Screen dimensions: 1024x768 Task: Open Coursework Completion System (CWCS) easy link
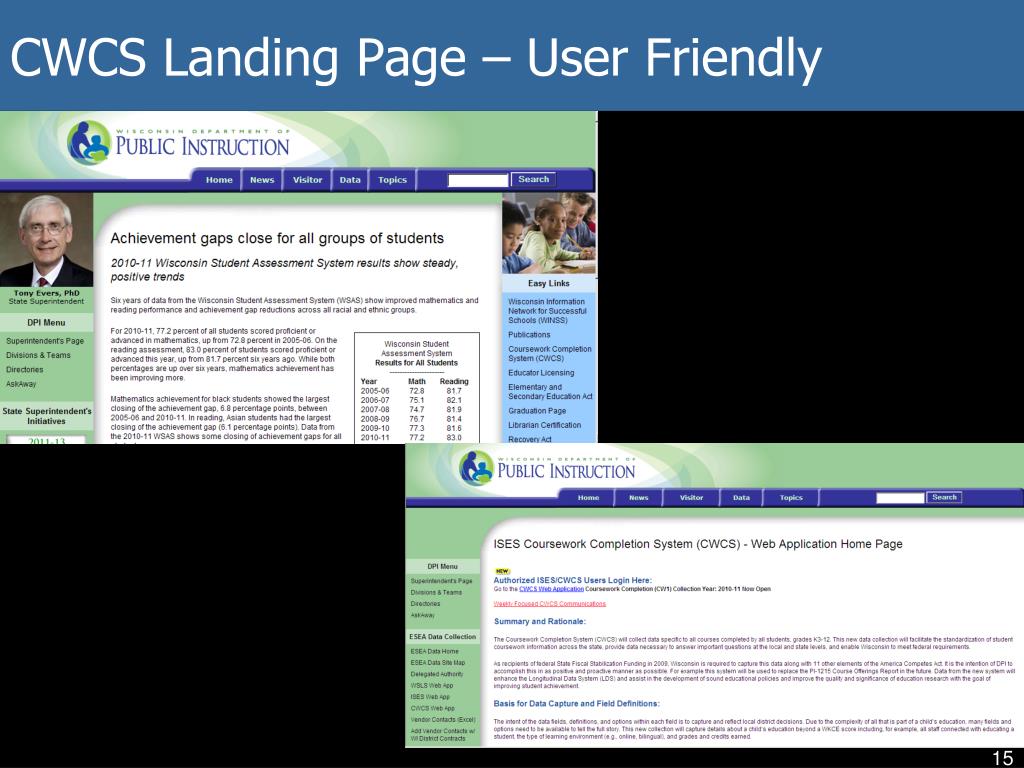click(x=550, y=353)
